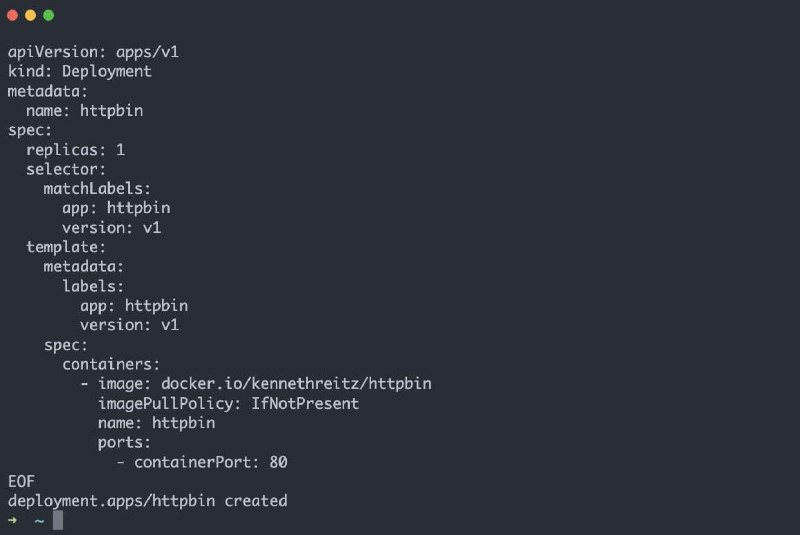Click the 'deployment.apps/httpbin created' output

pos(147,501)
